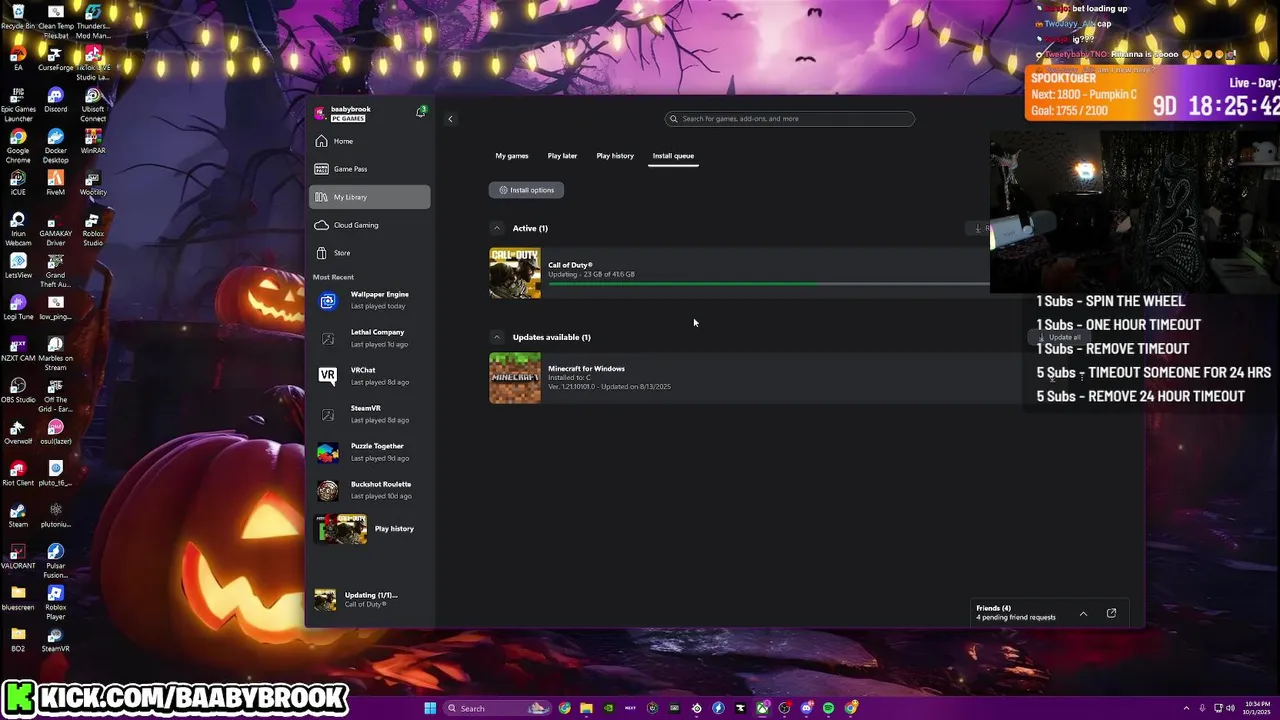Open Game Pass in the sidebar
The image size is (1280, 720).
point(370,169)
